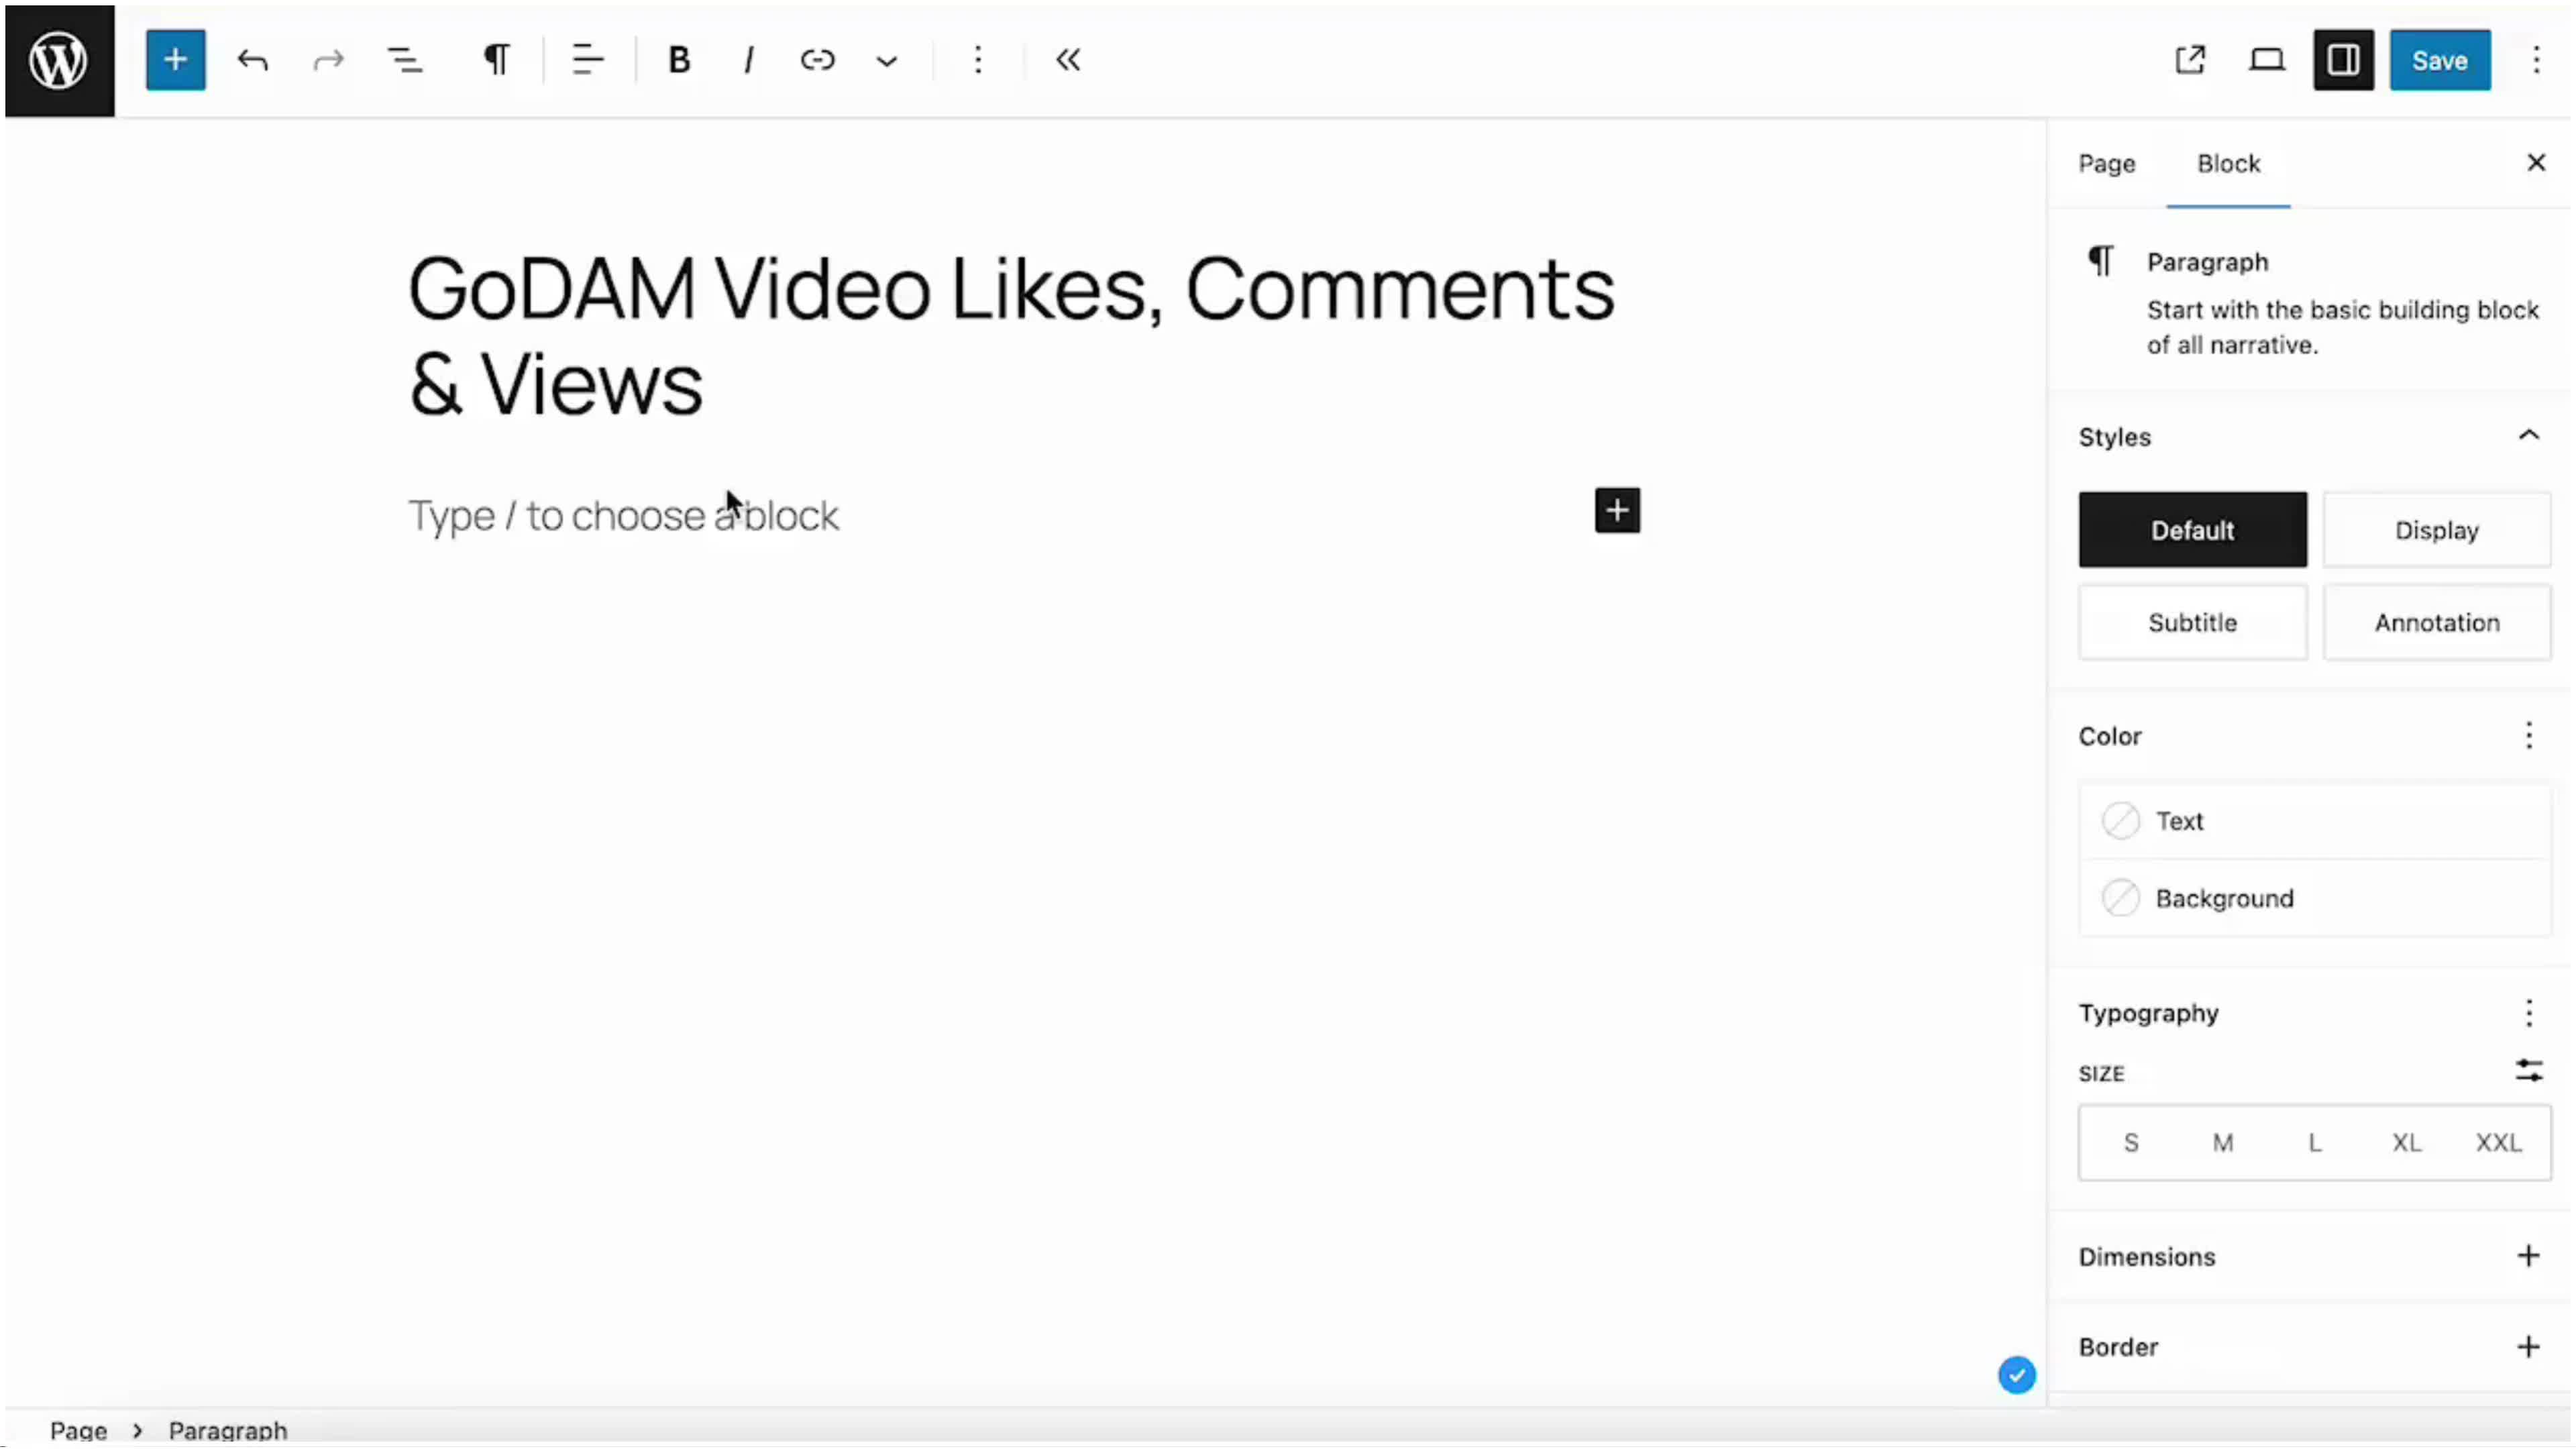
Task: Switch to the Page tab
Action: pyautogui.click(x=2106, y=163)
